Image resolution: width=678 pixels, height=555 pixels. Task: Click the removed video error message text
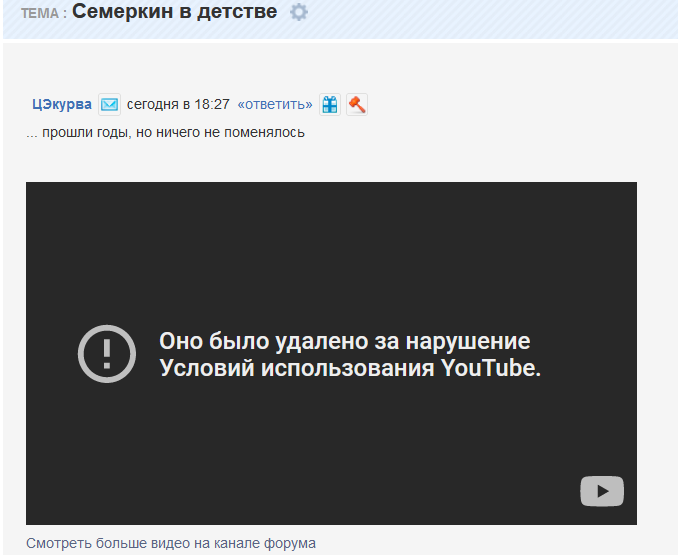[350, 354]
